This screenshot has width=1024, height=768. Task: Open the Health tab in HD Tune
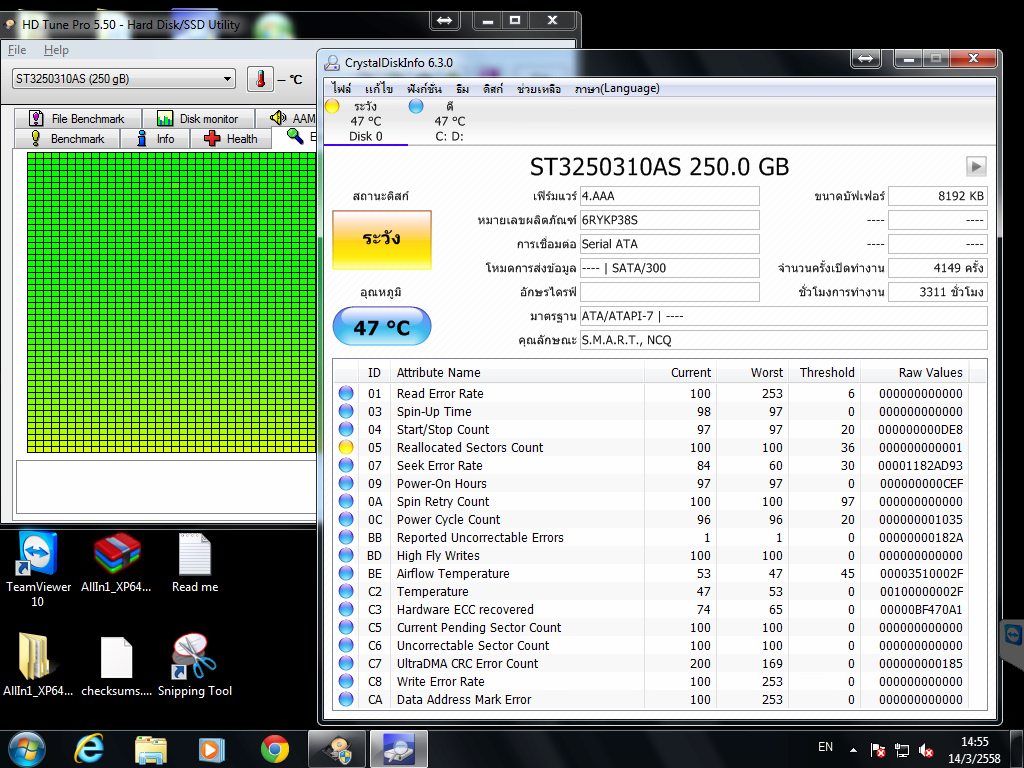coord(231,138)
